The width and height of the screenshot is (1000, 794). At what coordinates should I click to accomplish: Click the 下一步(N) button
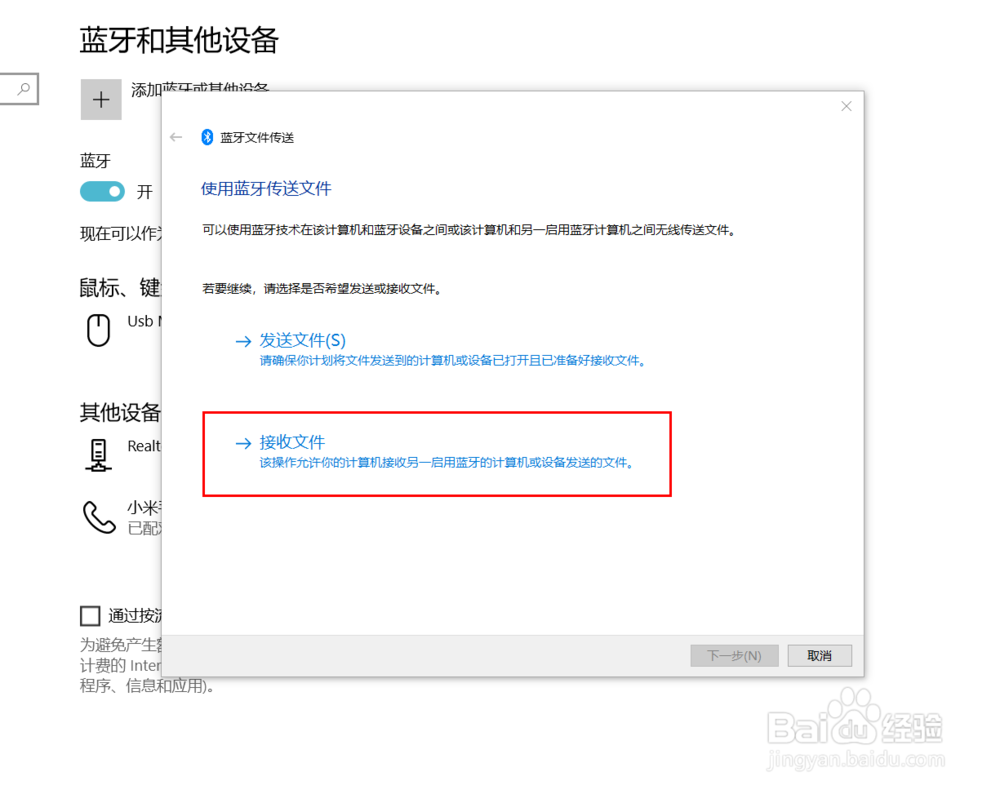734,655
